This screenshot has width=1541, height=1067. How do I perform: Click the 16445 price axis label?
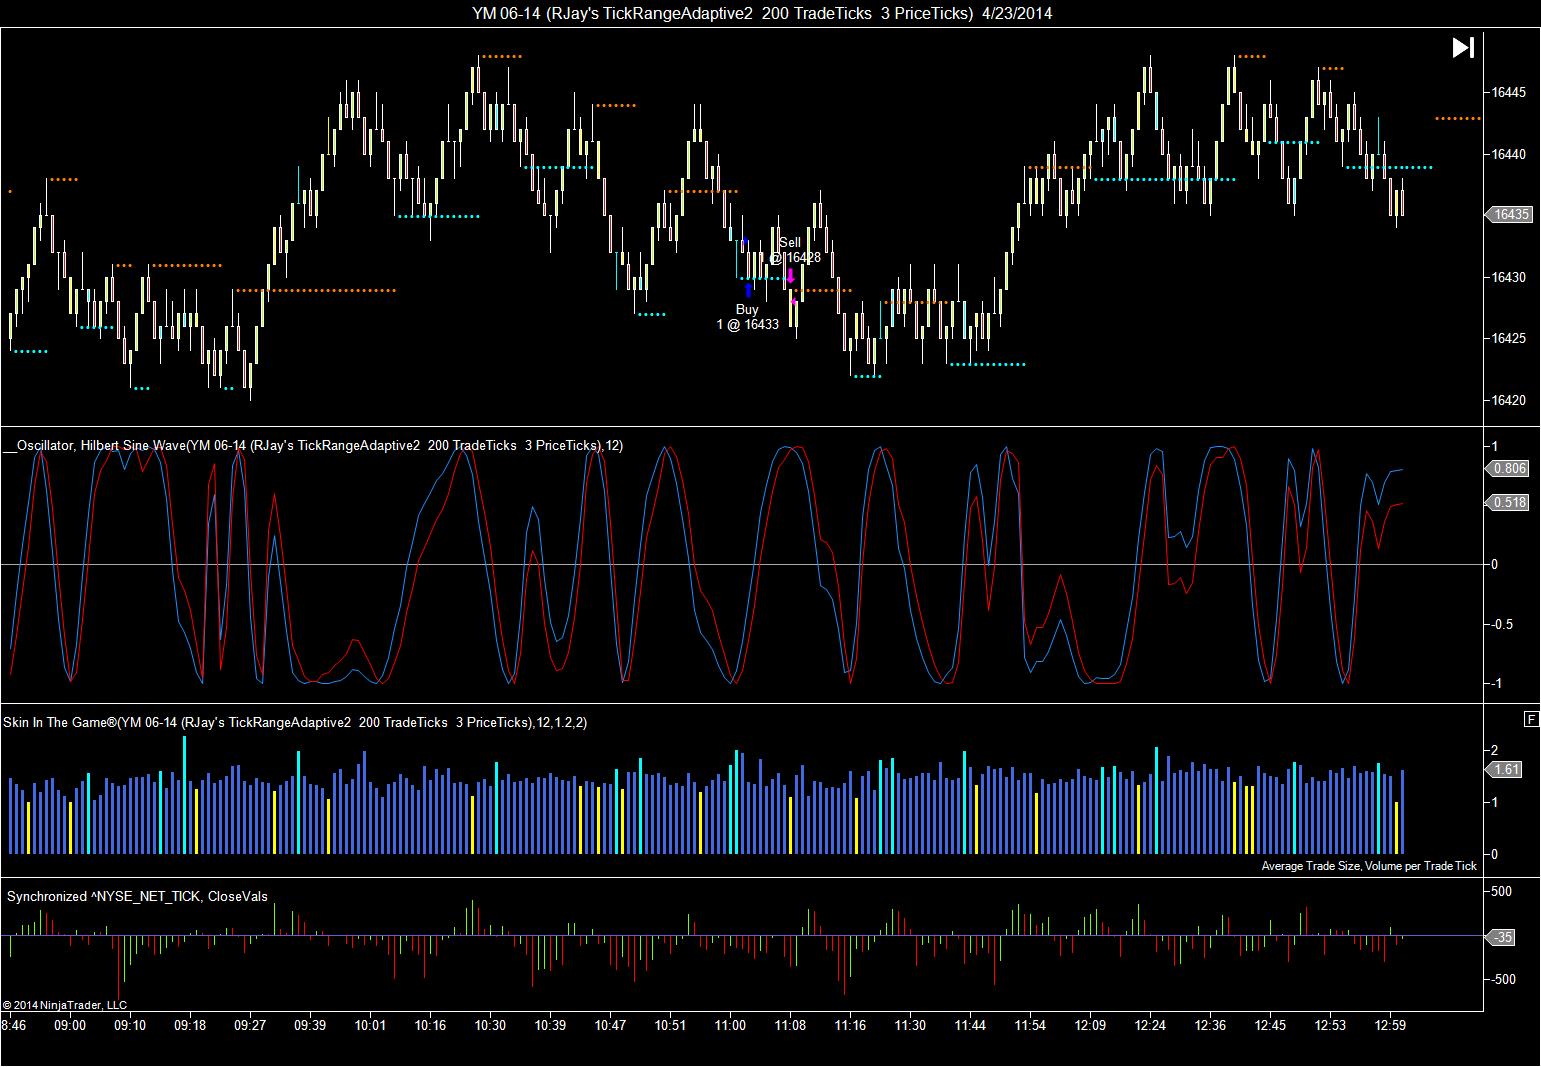pos(1508,92)
